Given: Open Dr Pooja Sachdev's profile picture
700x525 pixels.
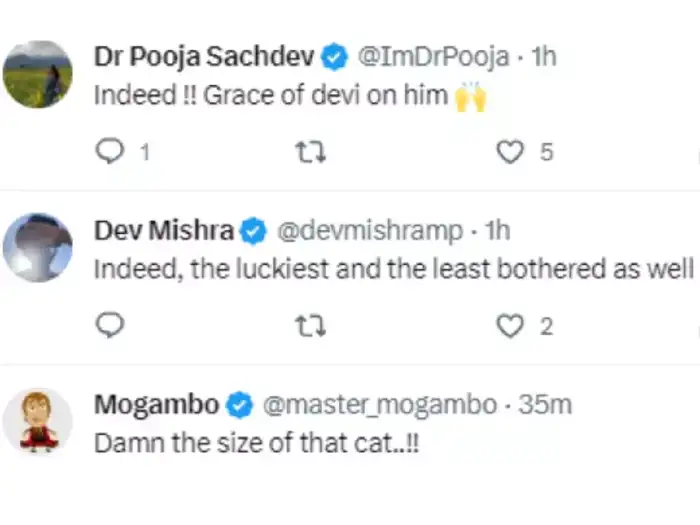Looking at the screenshot, I should click(38, 75).
